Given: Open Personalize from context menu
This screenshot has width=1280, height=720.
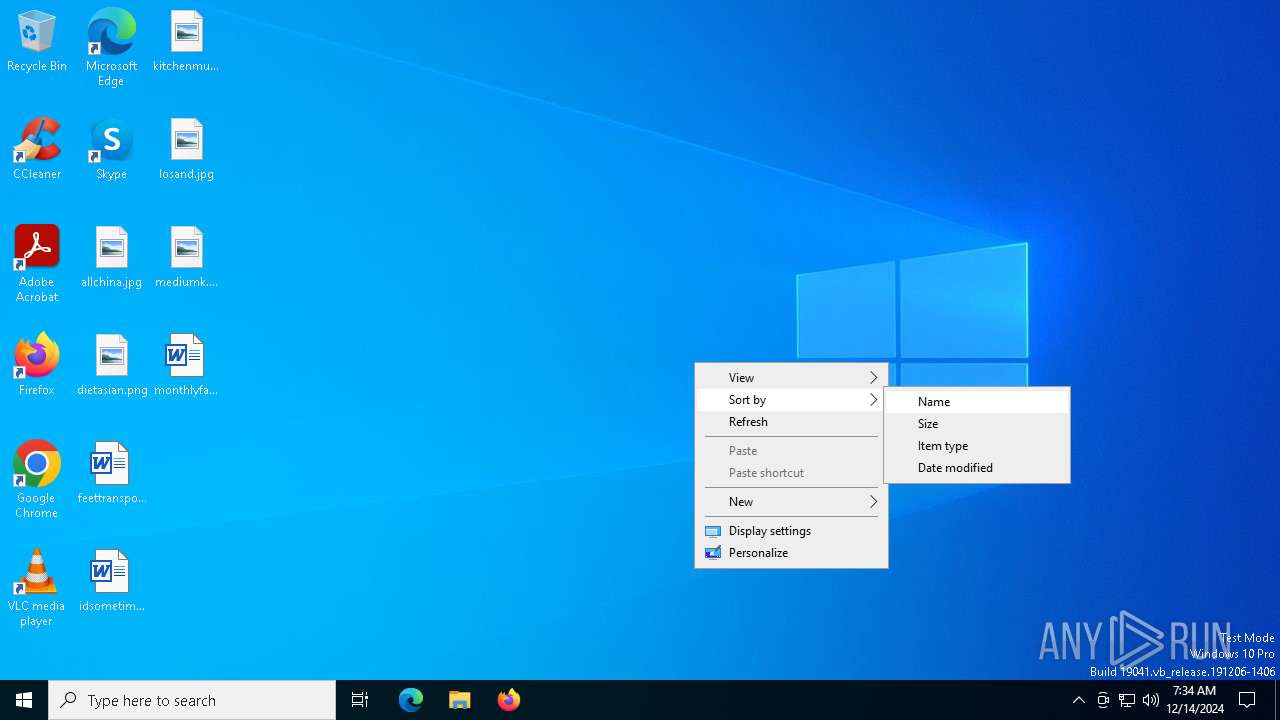Looking at the screenshot, I should [791, 552].
